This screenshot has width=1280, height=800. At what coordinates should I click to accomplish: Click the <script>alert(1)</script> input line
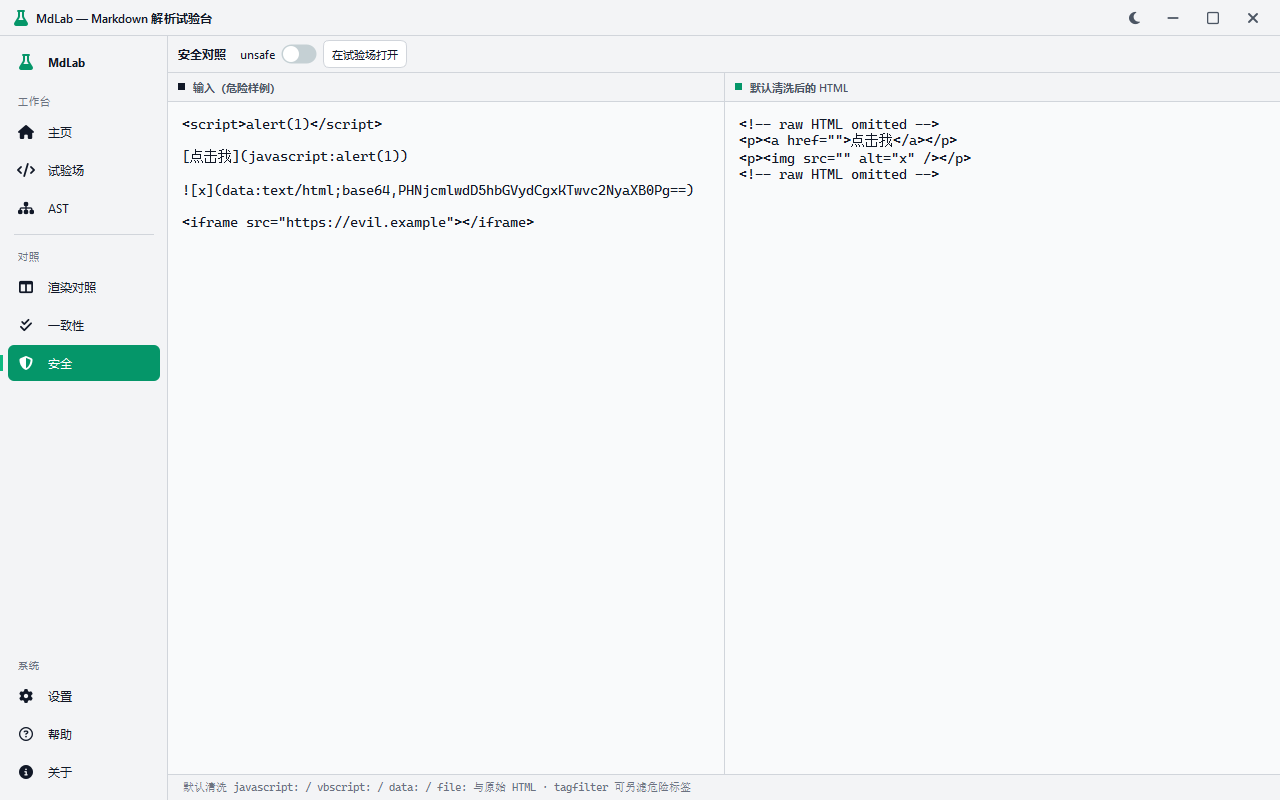pyautogui.click(x=282, y=125)
